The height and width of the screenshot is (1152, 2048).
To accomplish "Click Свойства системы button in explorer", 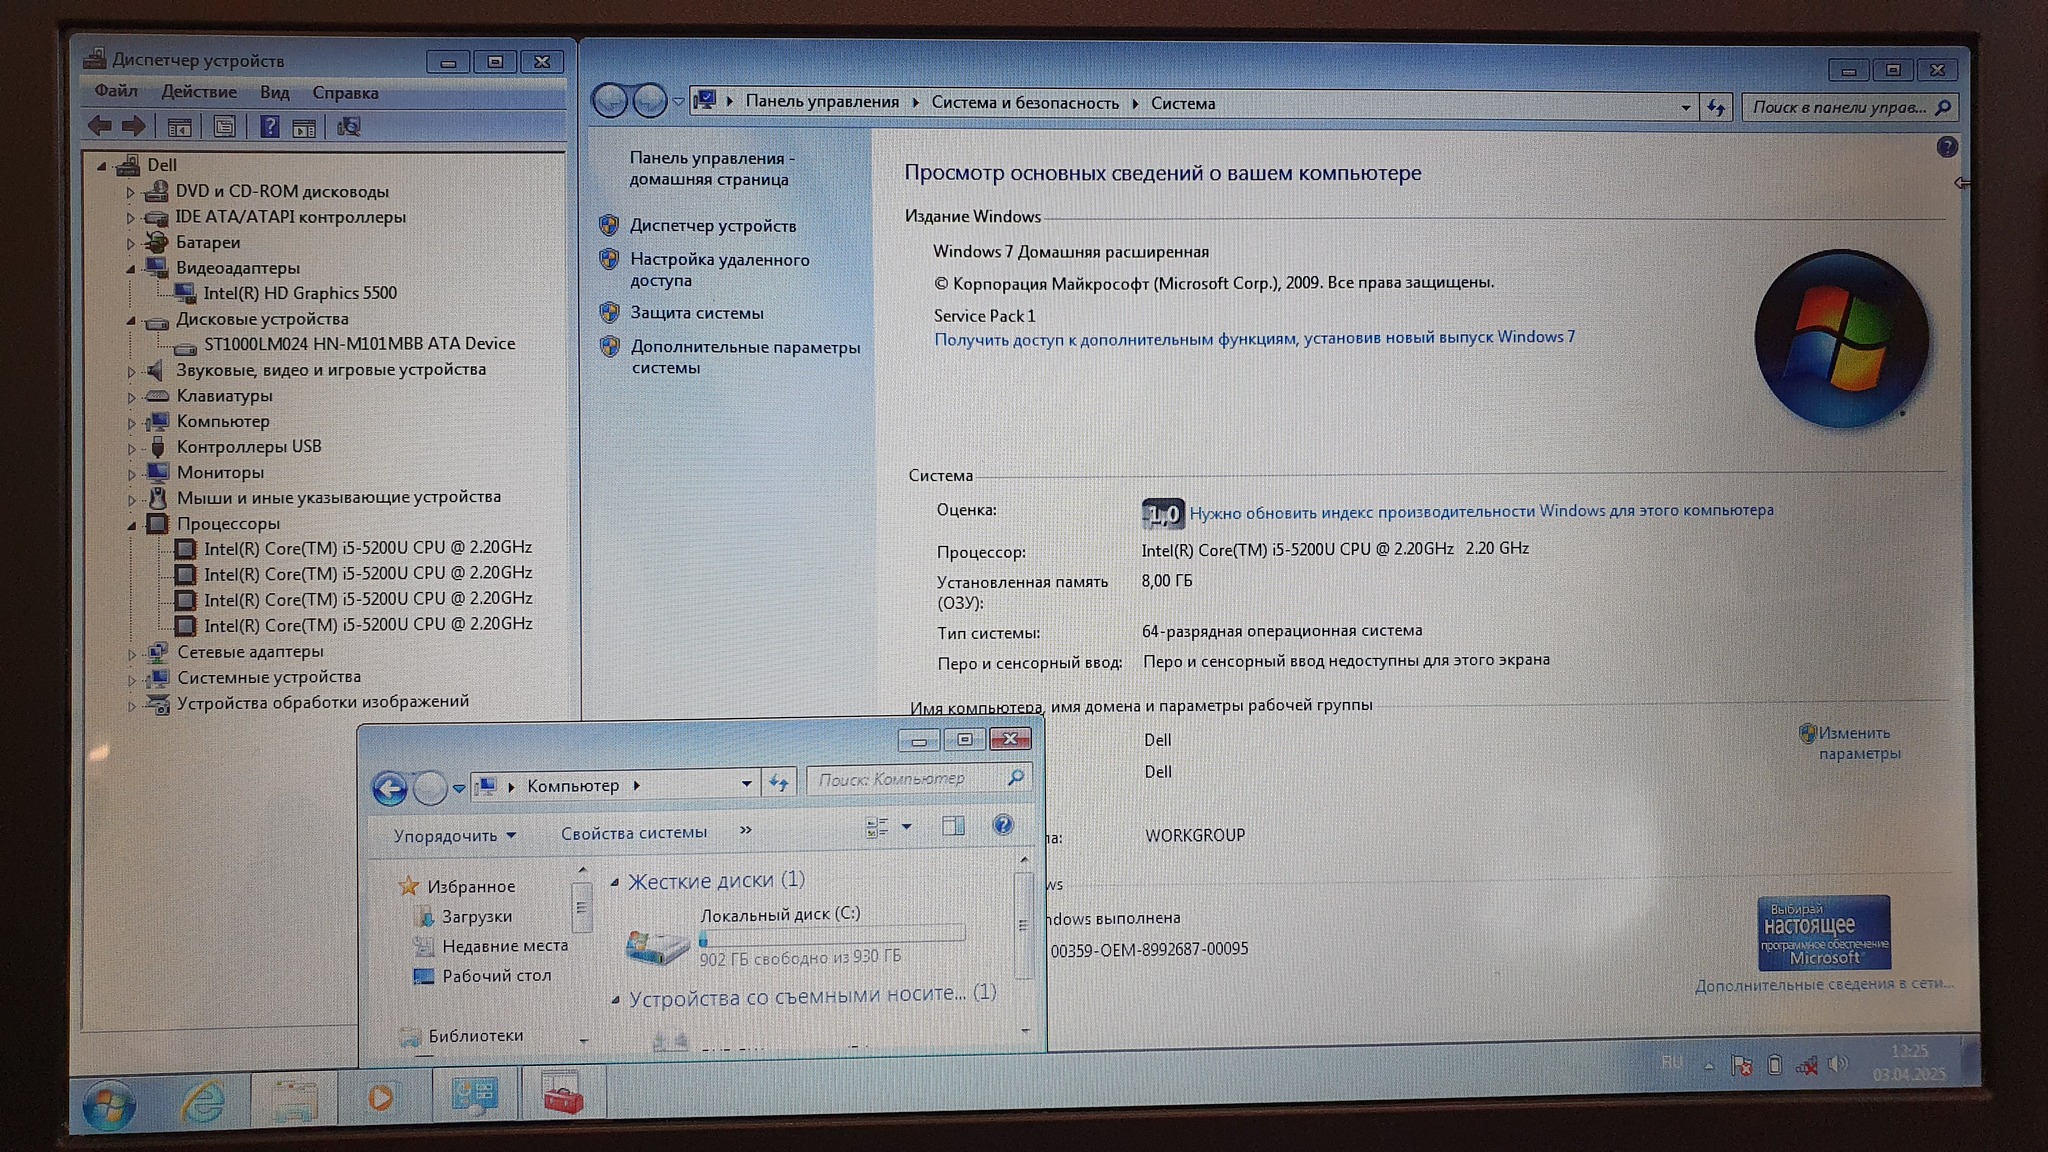I will point(633,833).
